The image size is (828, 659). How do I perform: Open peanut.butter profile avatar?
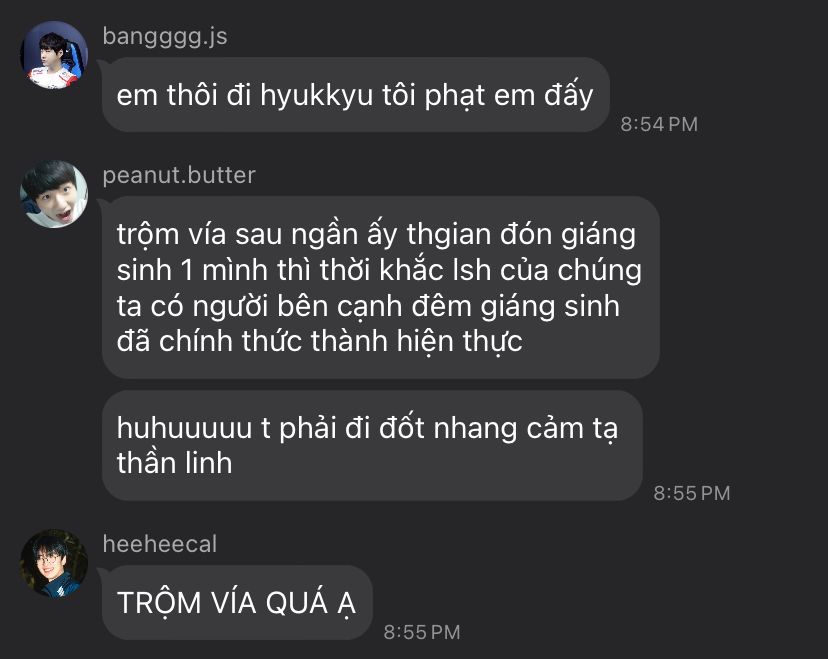pyautogui.click(x=54, y=194)
